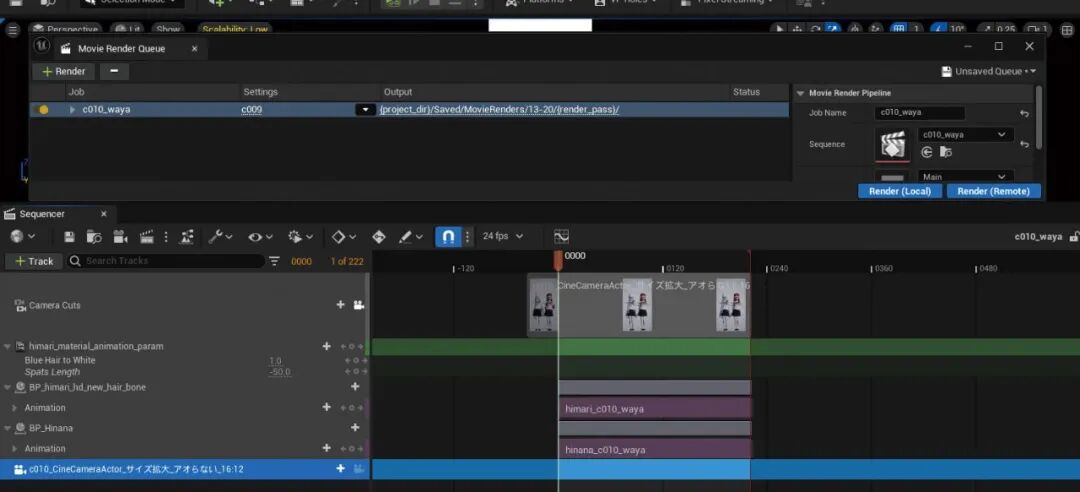
Task: Open the pencil edit options dropdown
Action: click(411, 237)
